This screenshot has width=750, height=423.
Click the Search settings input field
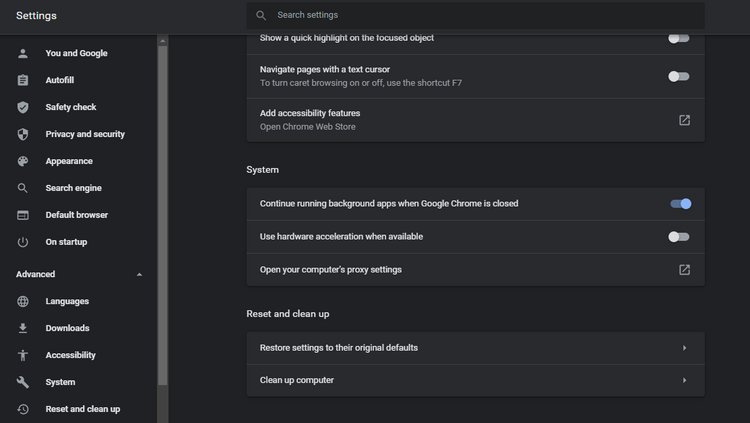pyautogui.click(x=475, y=15)
